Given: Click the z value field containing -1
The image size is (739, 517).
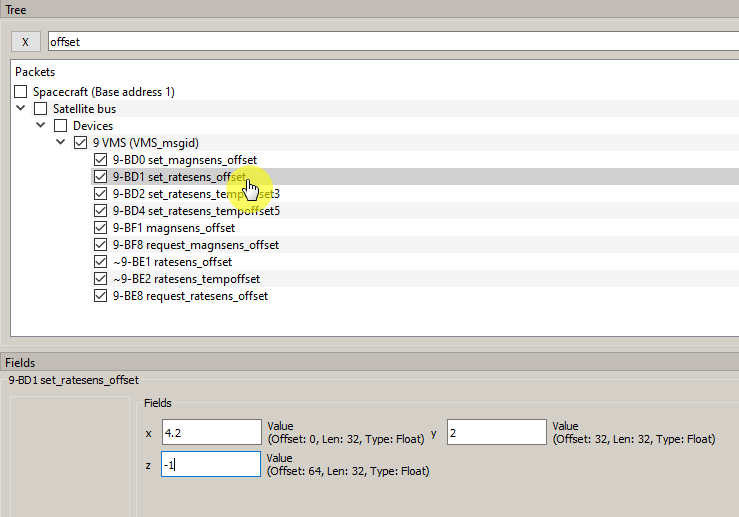Looking at the screenshot, I should [x=210, y=464].
